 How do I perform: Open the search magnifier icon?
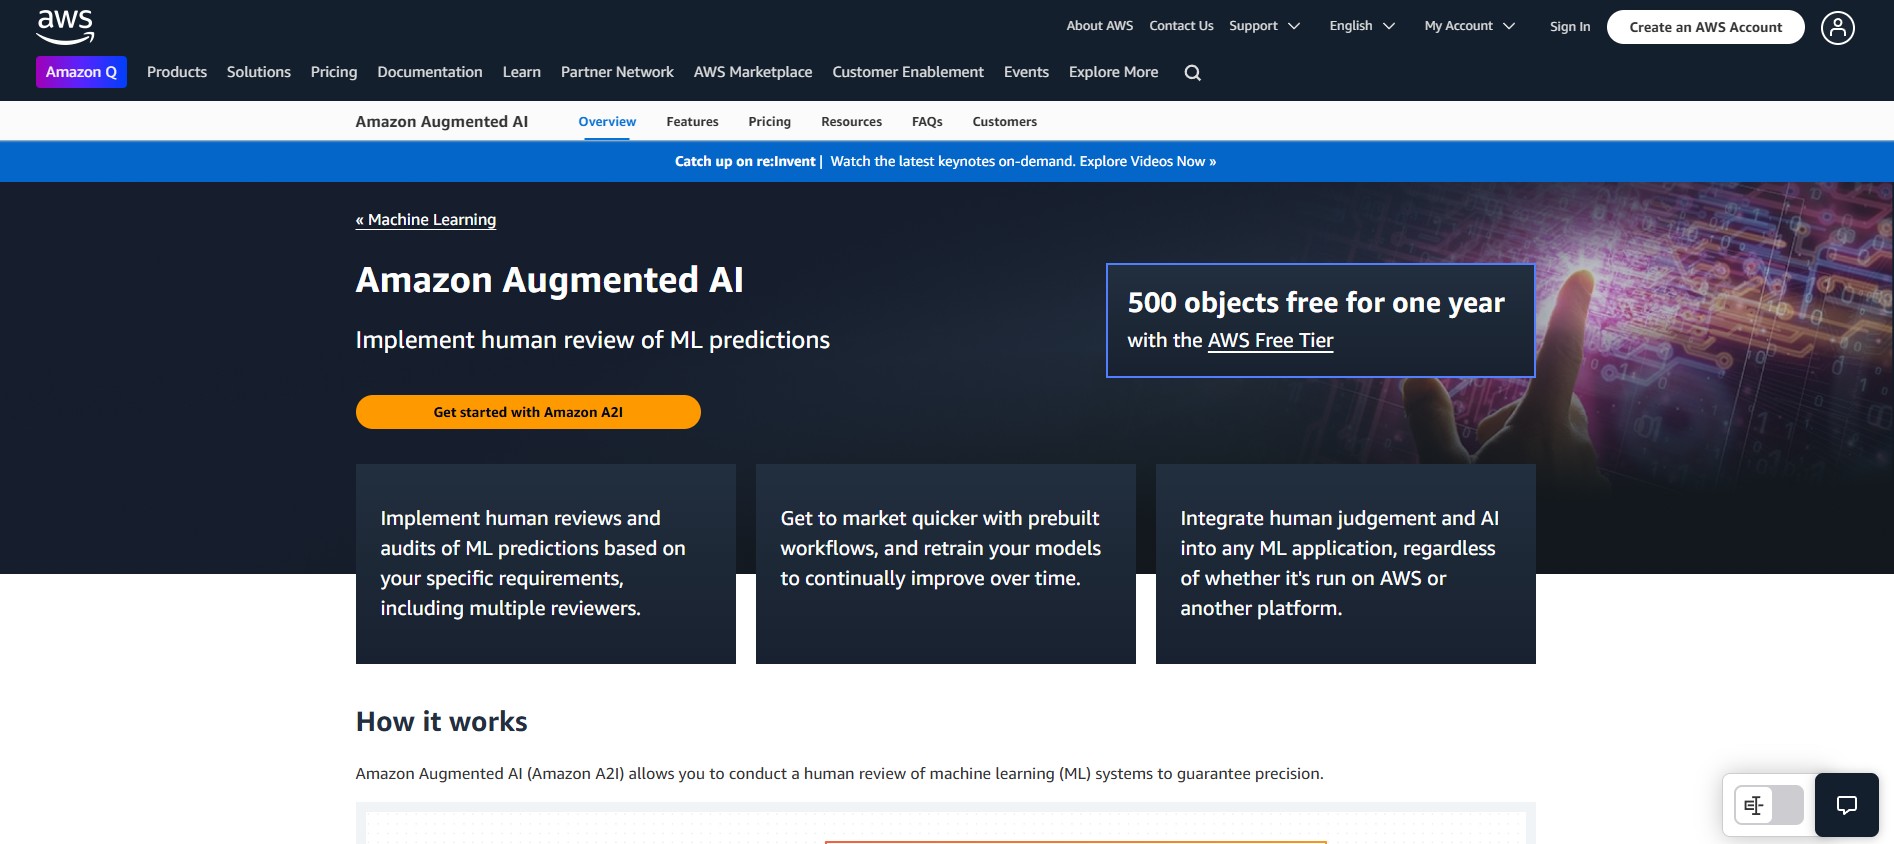point(1192,72)
